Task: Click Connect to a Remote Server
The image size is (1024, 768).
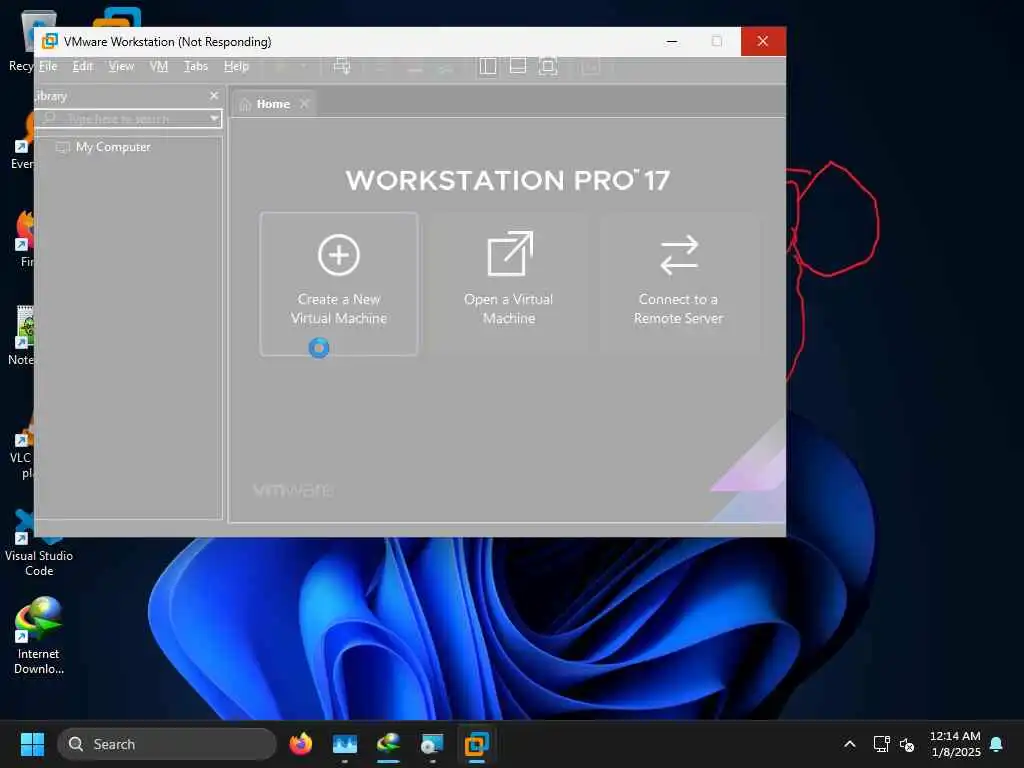Action: click(x=679, y=283)
